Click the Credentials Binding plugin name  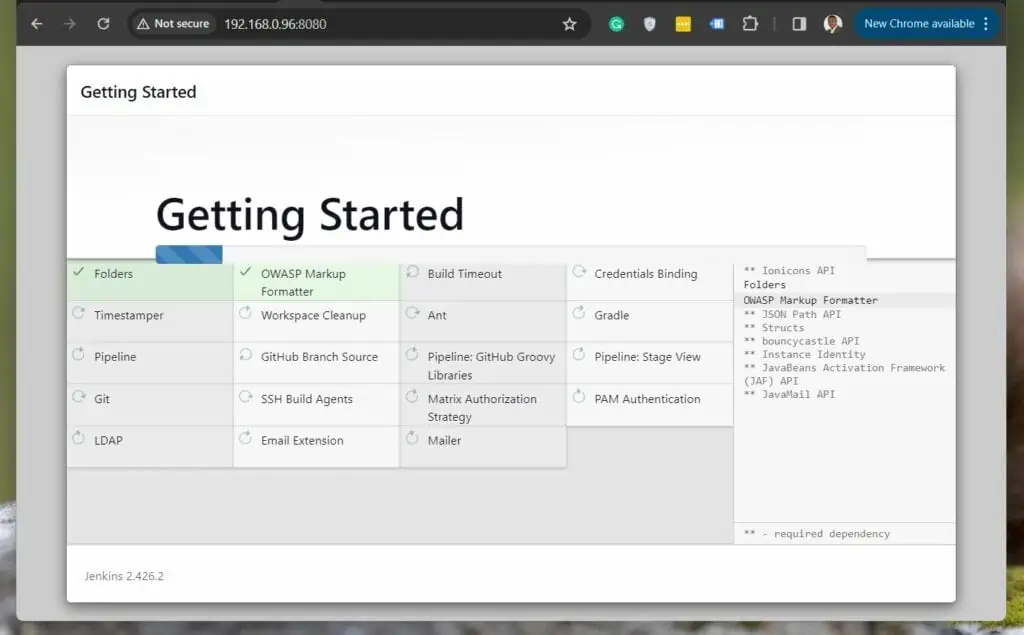(x=645, y=274)
